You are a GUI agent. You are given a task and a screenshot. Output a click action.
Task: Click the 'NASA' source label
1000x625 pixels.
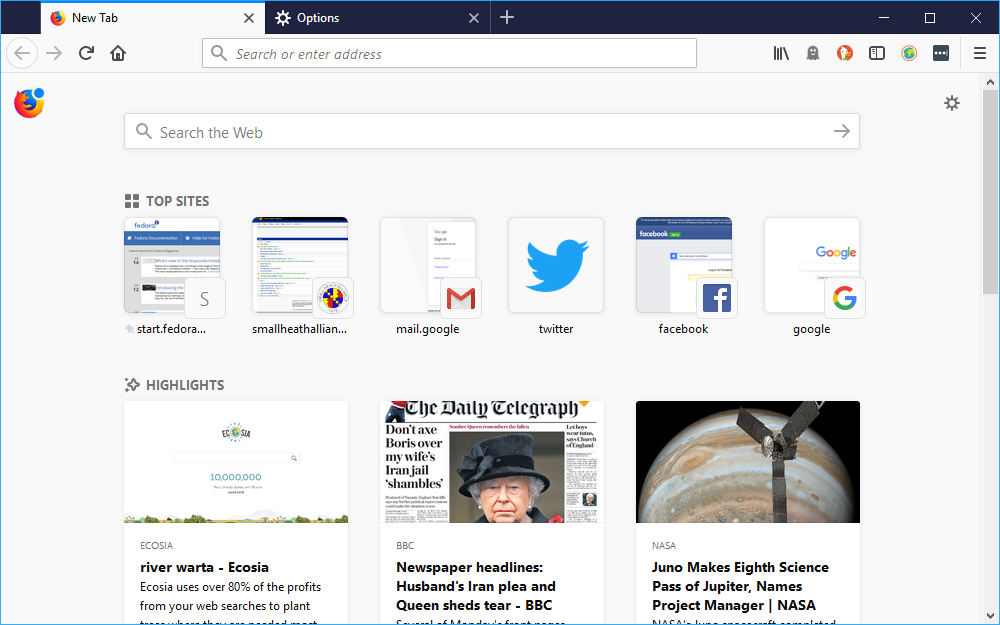pyautogui.click(x=664, y=545)
